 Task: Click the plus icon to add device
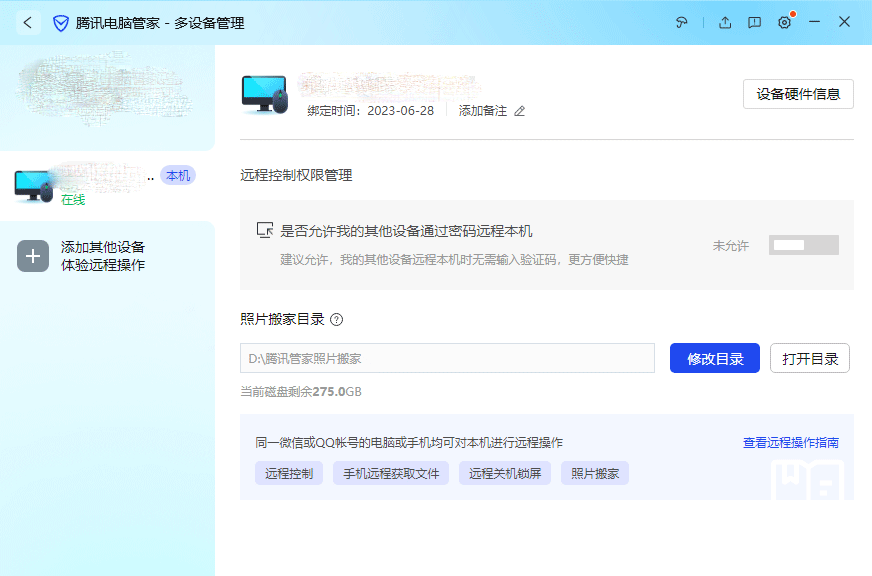point(33,256)
